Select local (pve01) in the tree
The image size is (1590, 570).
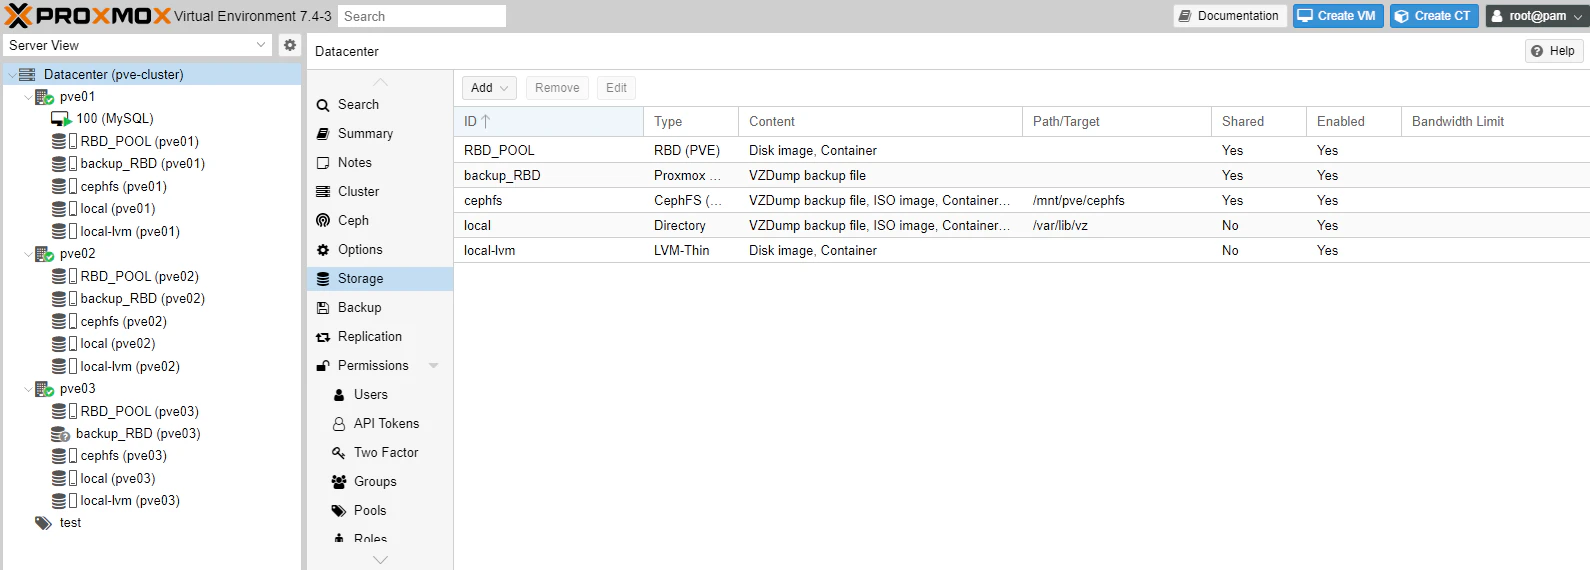tap(152, 209)
